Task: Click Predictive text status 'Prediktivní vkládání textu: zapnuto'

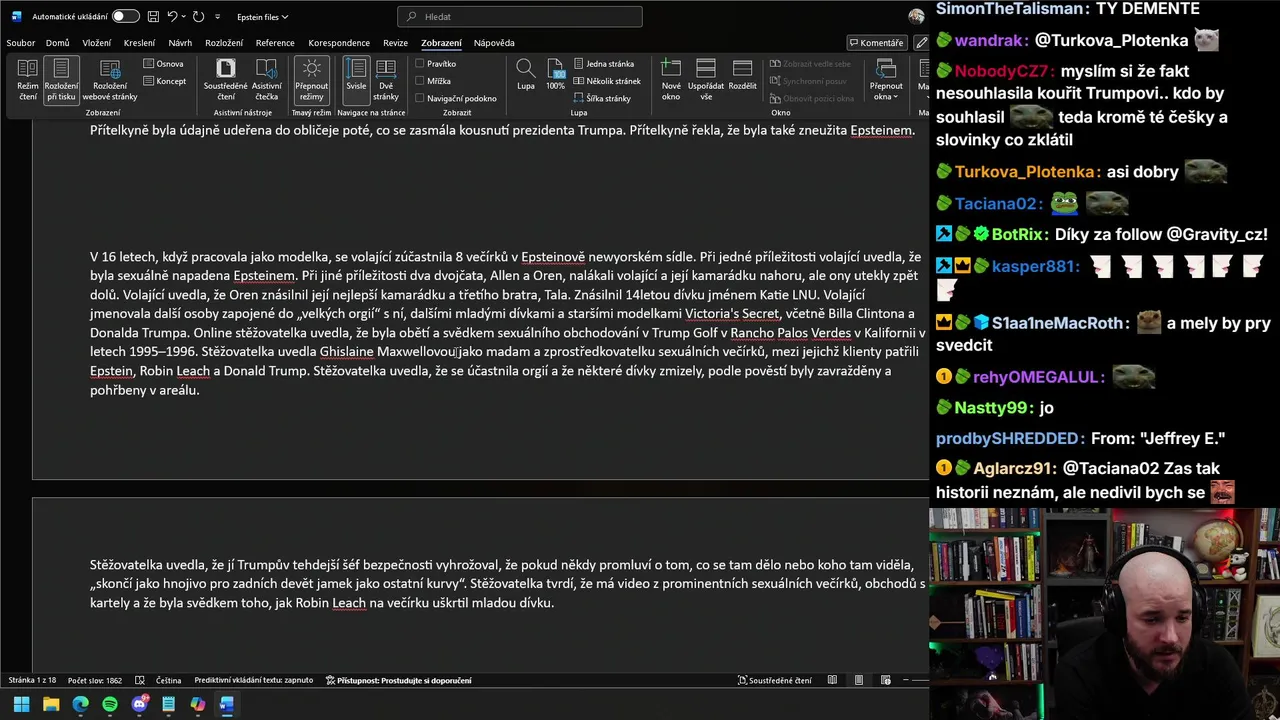Action: (x=253, y=681)
